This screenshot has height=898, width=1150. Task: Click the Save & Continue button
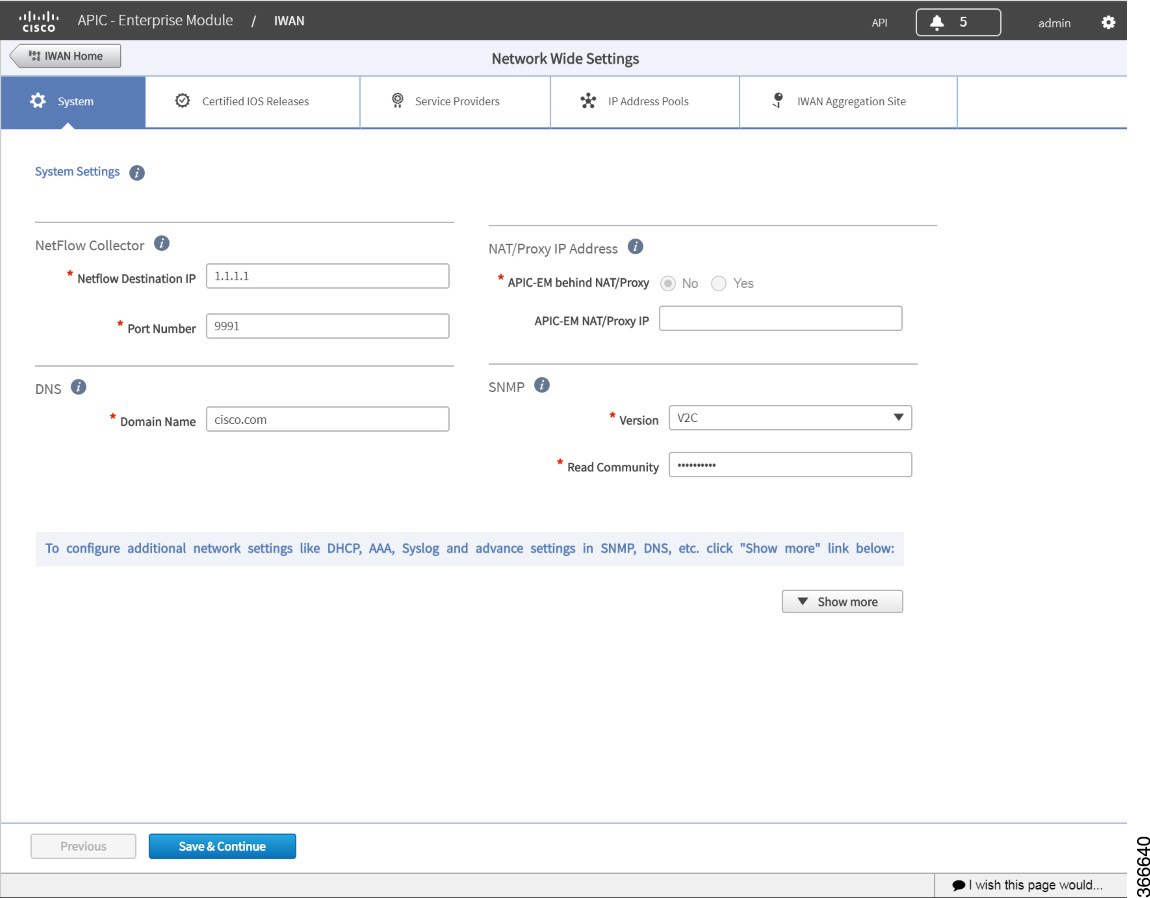pos(222,846)
